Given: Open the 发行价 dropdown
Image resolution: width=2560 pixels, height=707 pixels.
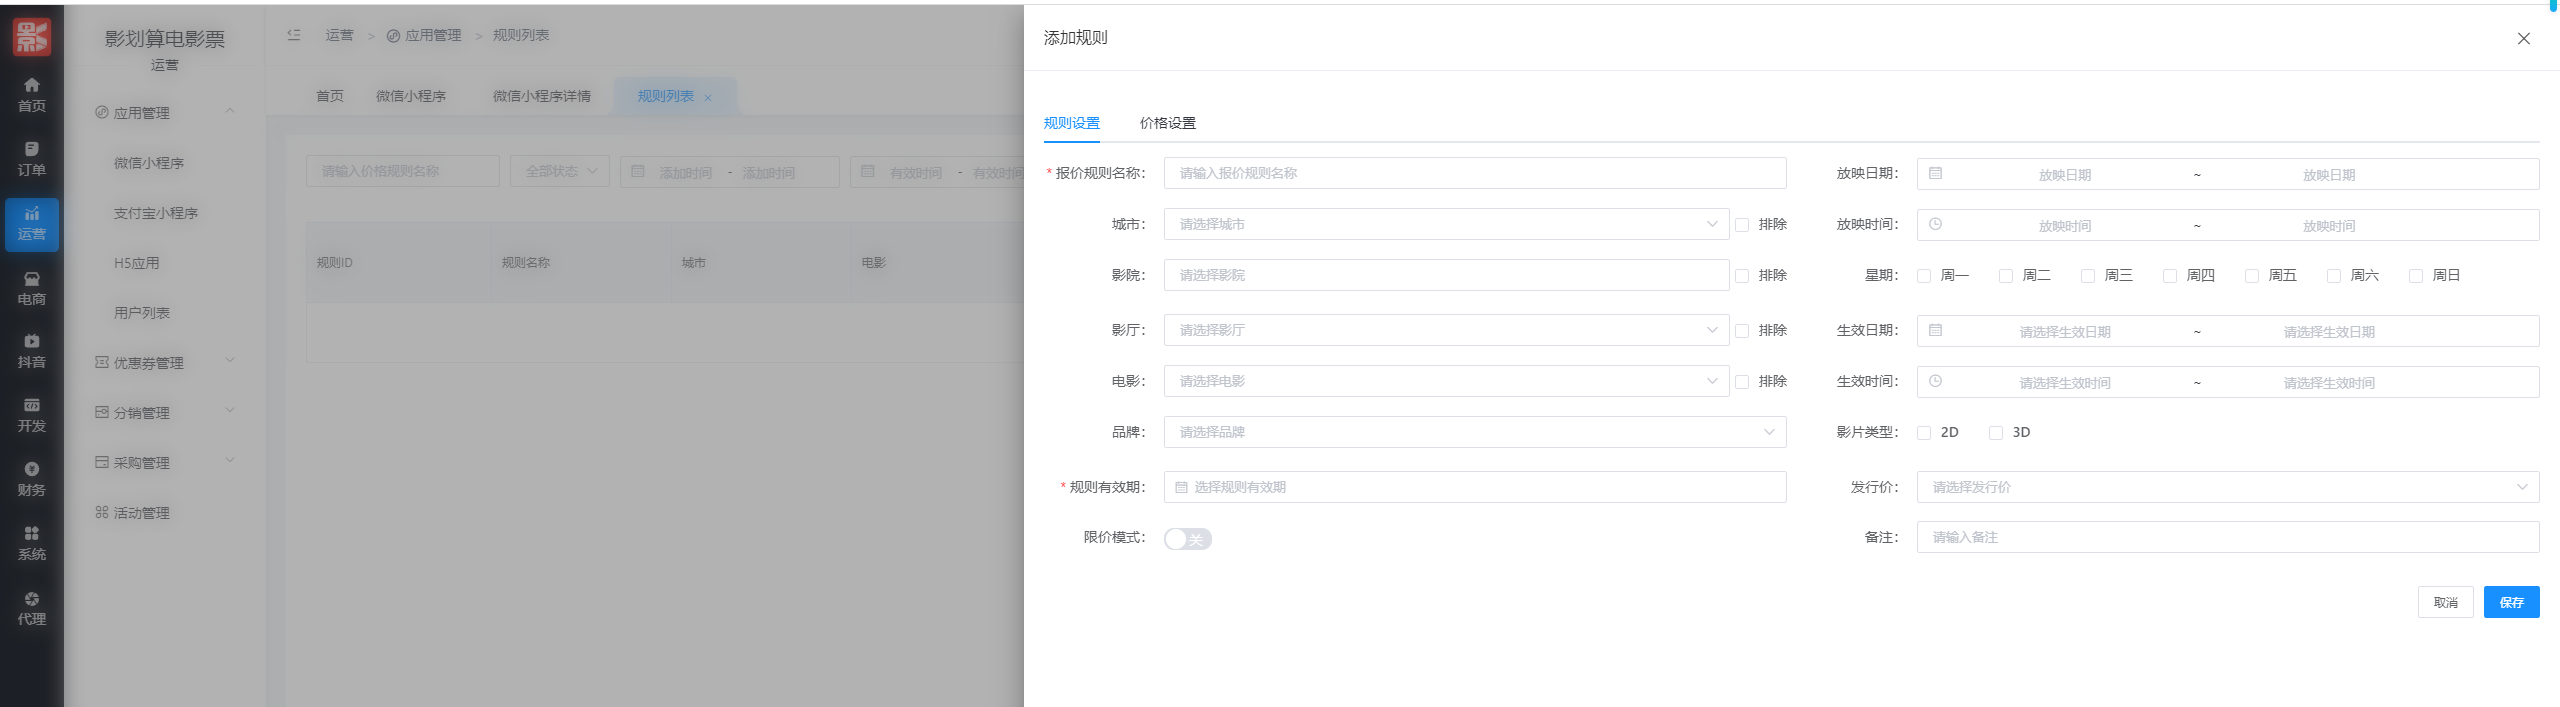Looking at the screenshot, I should (2227, 487).
